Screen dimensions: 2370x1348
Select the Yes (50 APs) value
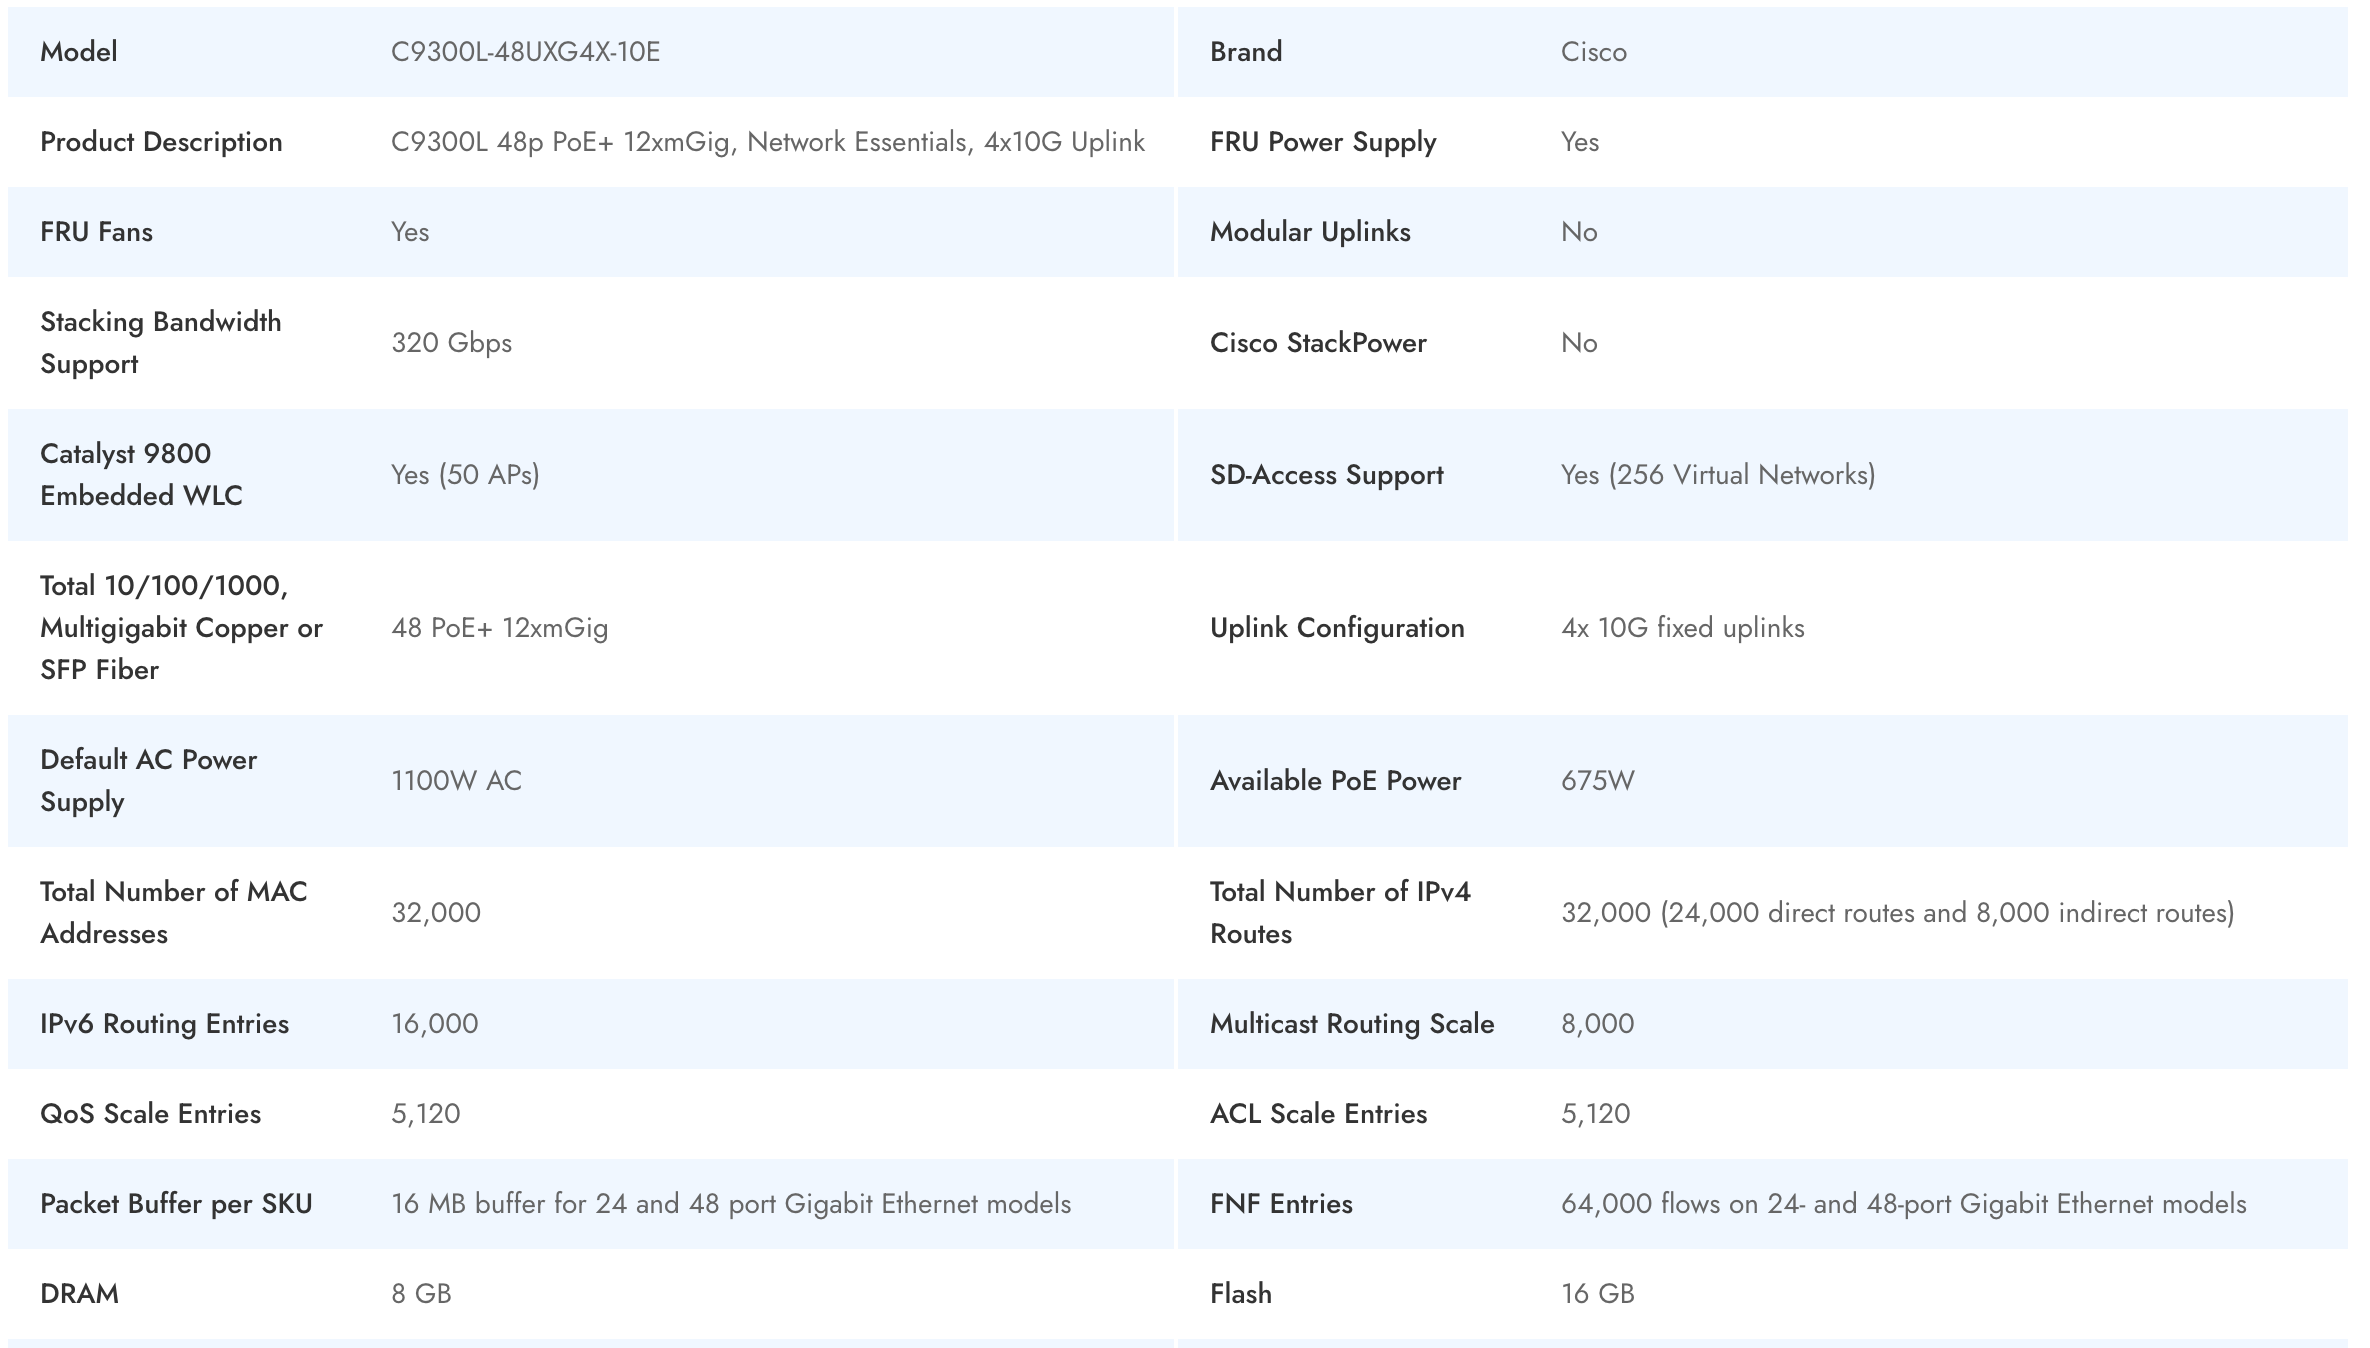pos(465,475)
